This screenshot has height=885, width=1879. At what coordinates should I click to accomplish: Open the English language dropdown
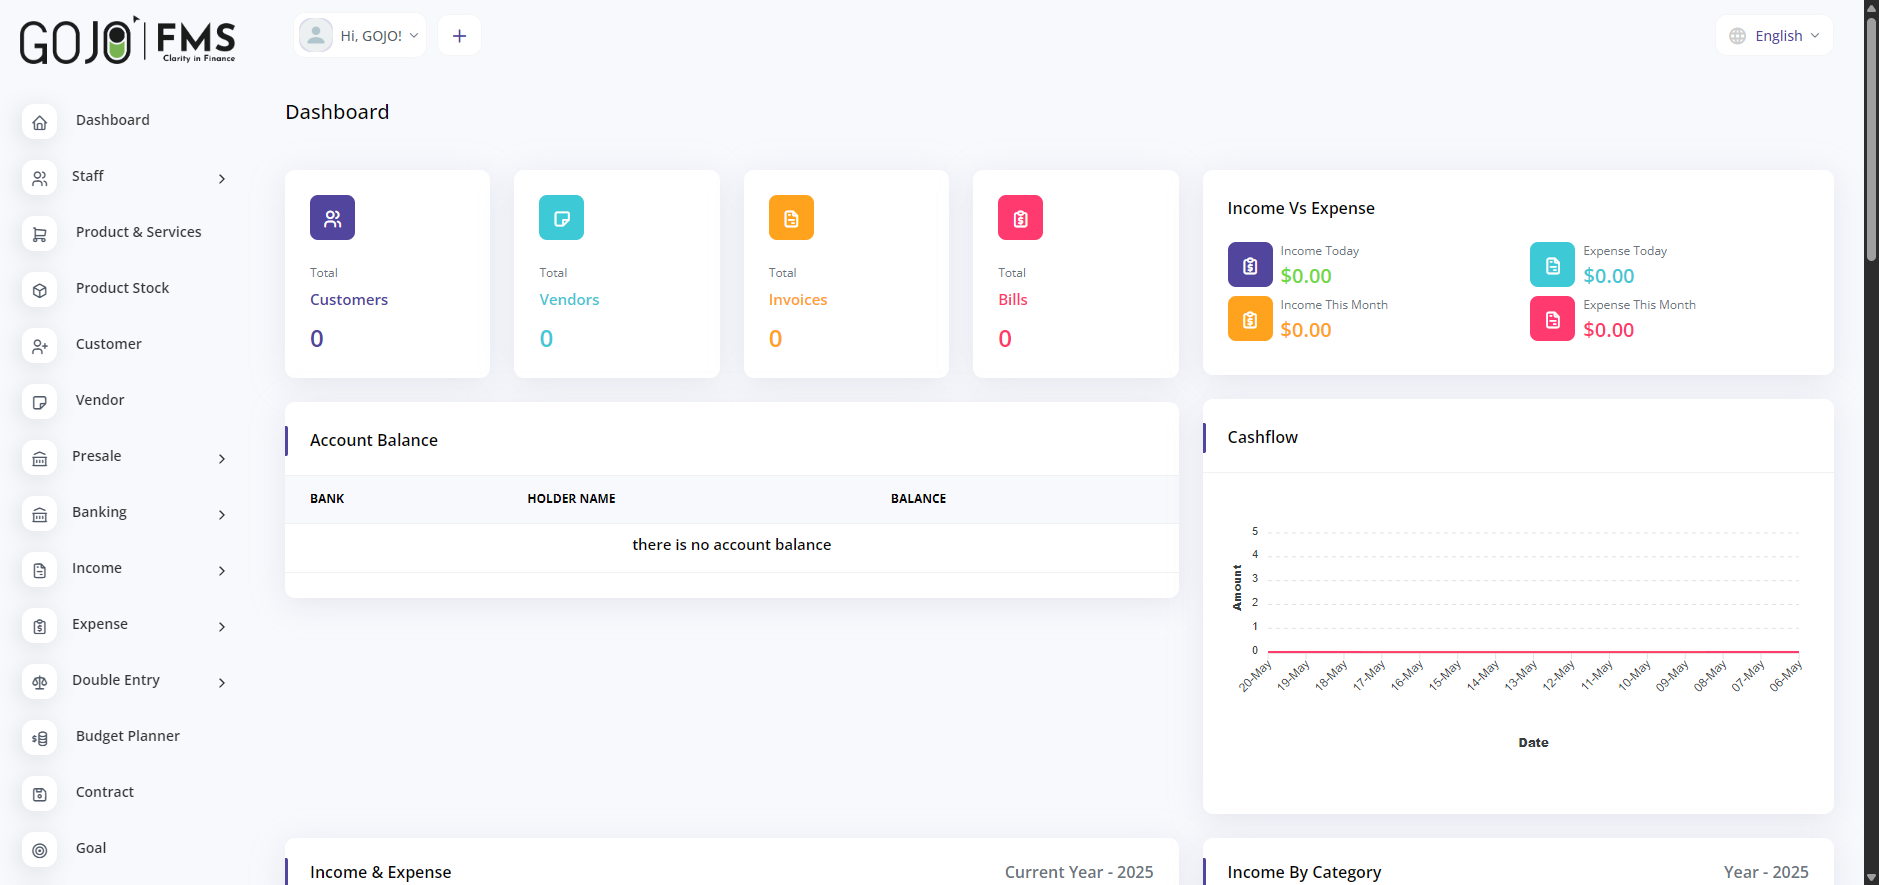point(1775,36)
